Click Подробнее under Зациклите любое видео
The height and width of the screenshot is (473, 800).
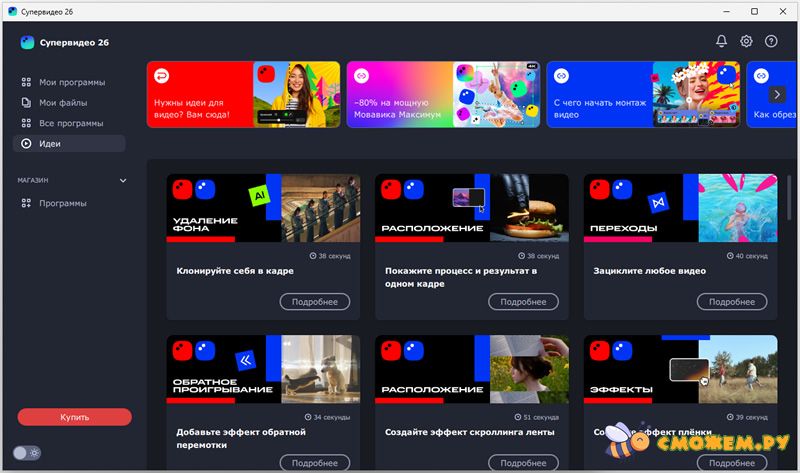732,302
